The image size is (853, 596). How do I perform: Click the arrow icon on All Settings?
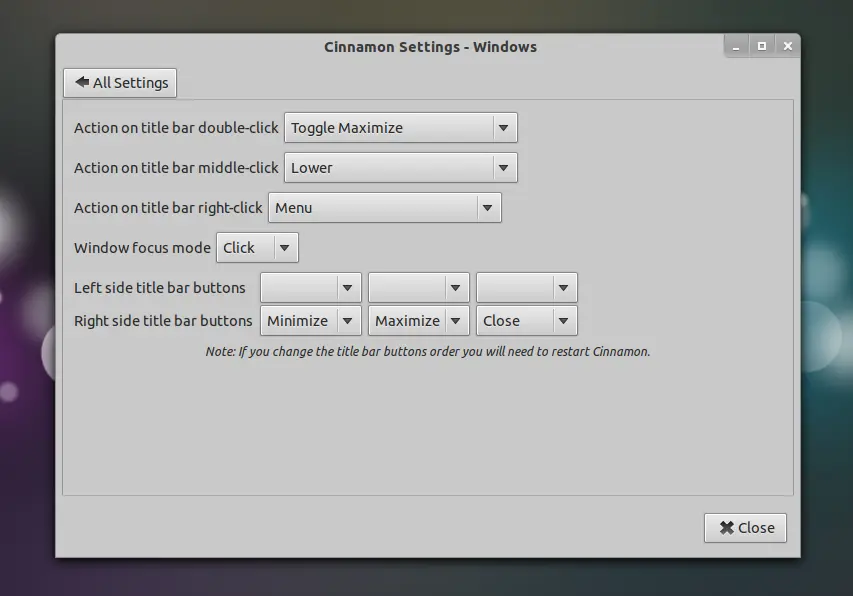click(x=82, y=82)
